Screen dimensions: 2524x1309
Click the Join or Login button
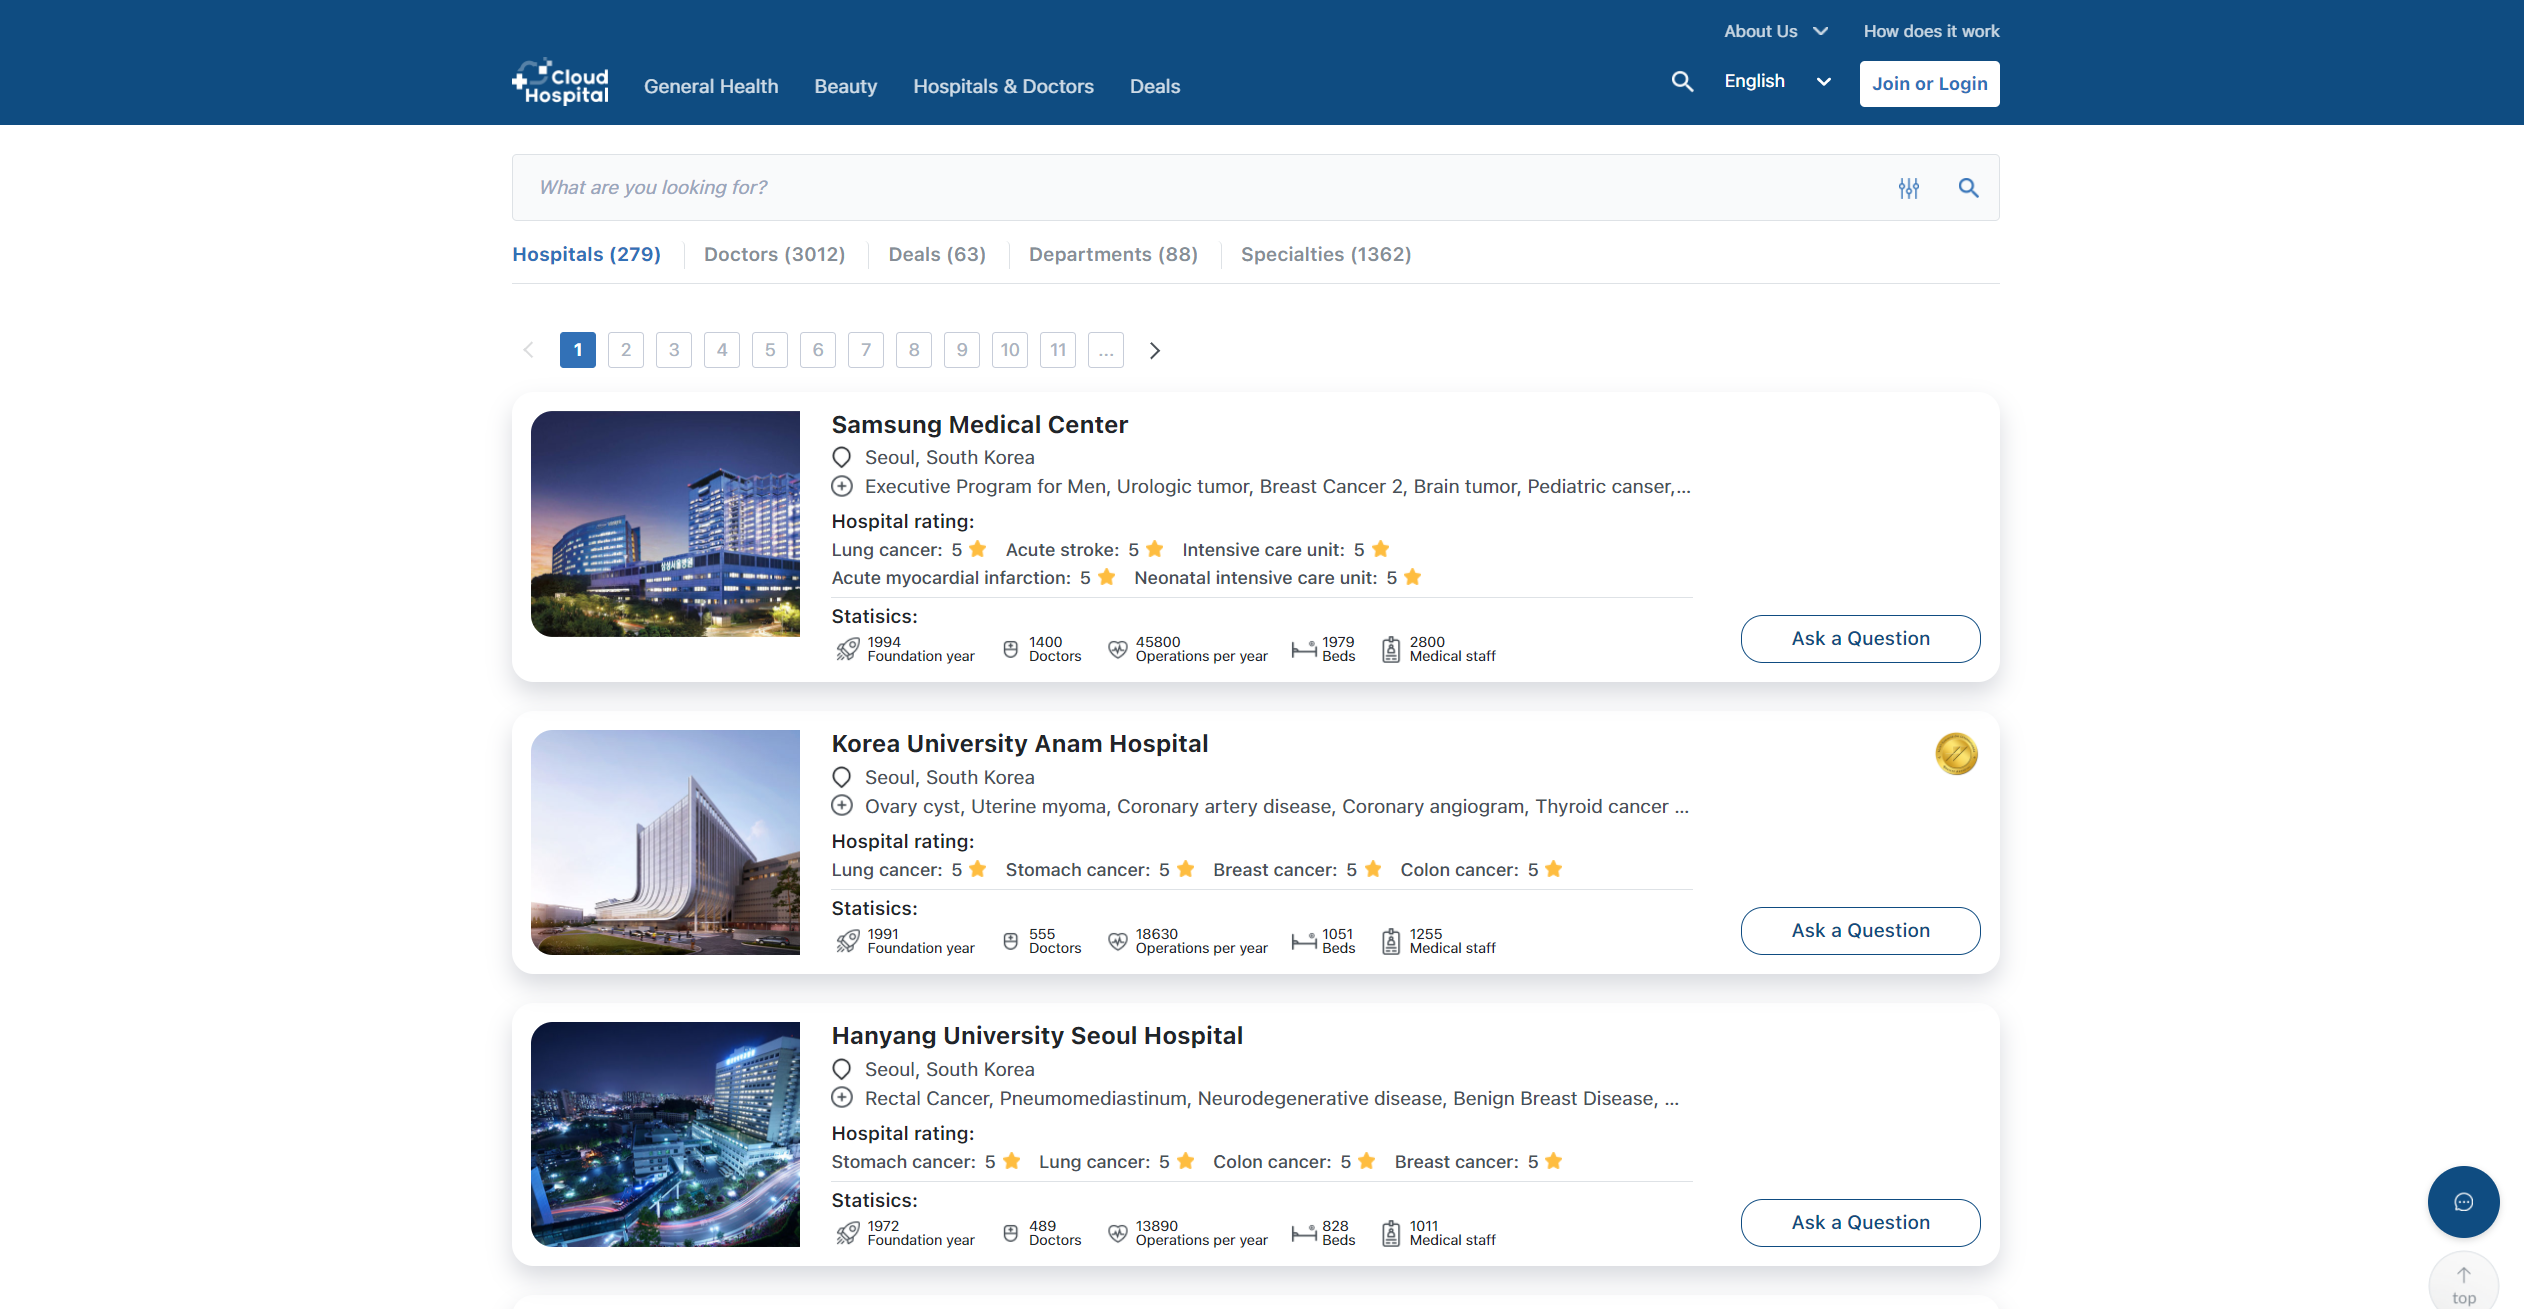[1929, 84]
